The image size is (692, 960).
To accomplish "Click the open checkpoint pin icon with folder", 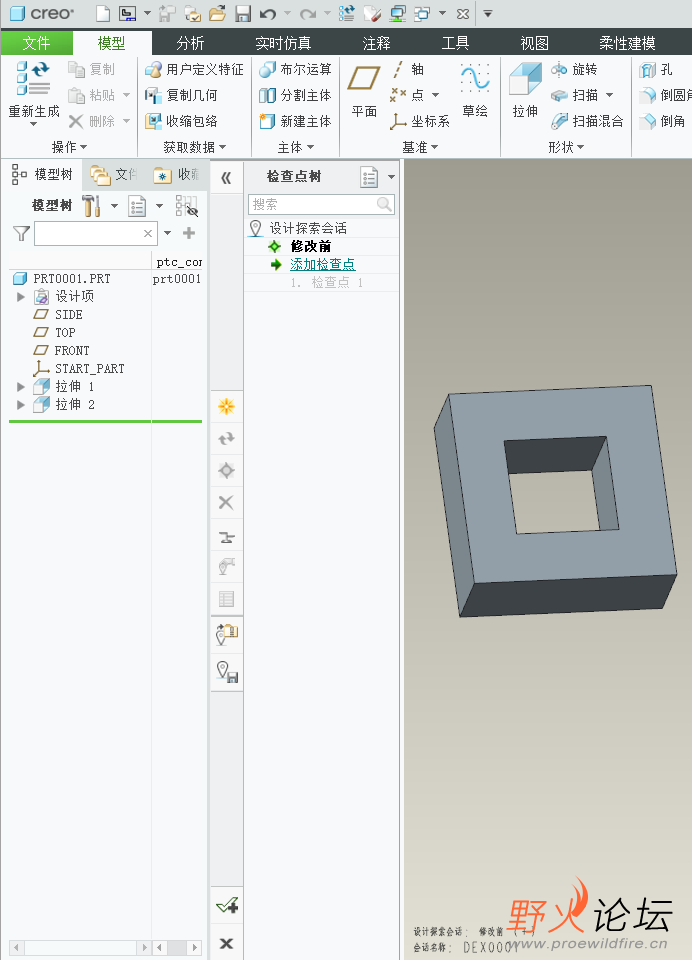I will pyautogui.click(x=227, y=634).
